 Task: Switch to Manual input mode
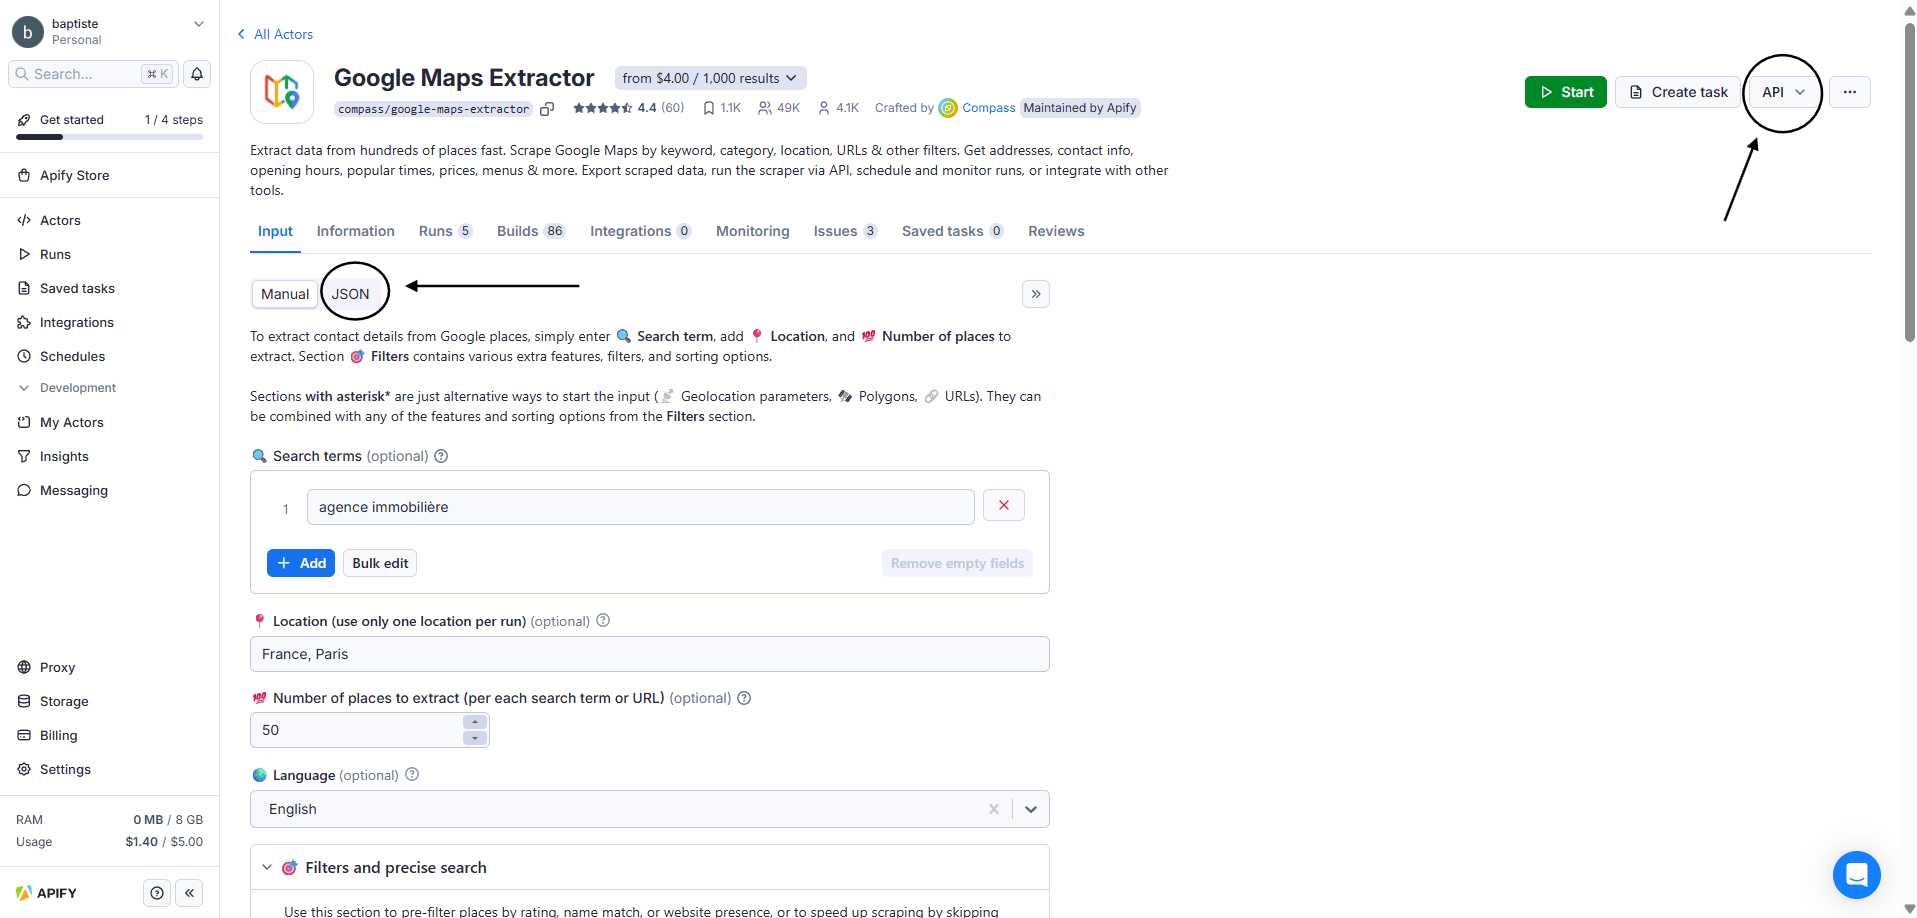point(285,294)
